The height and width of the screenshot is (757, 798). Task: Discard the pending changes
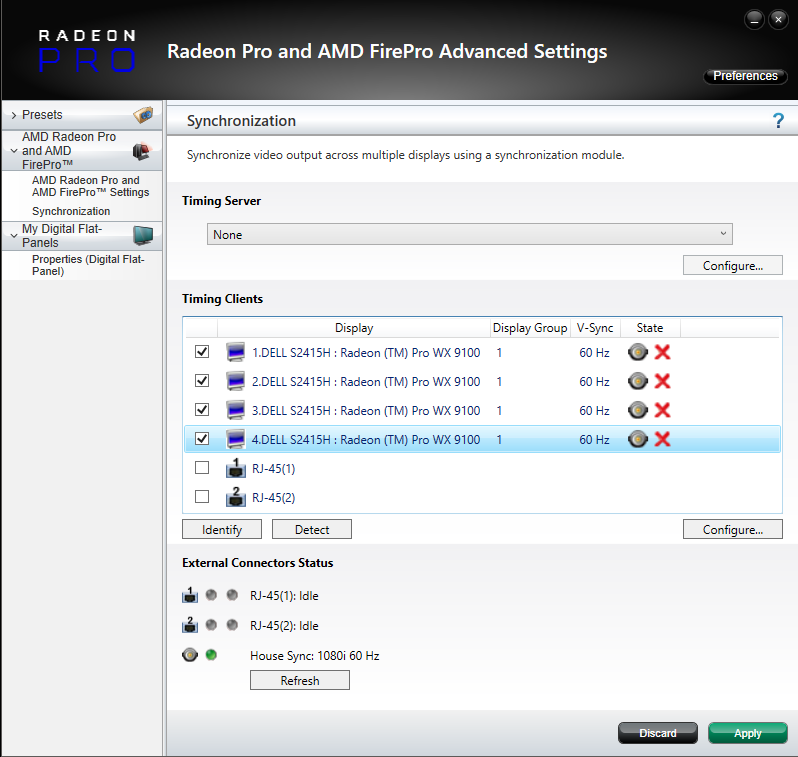[x=658, y=733]
